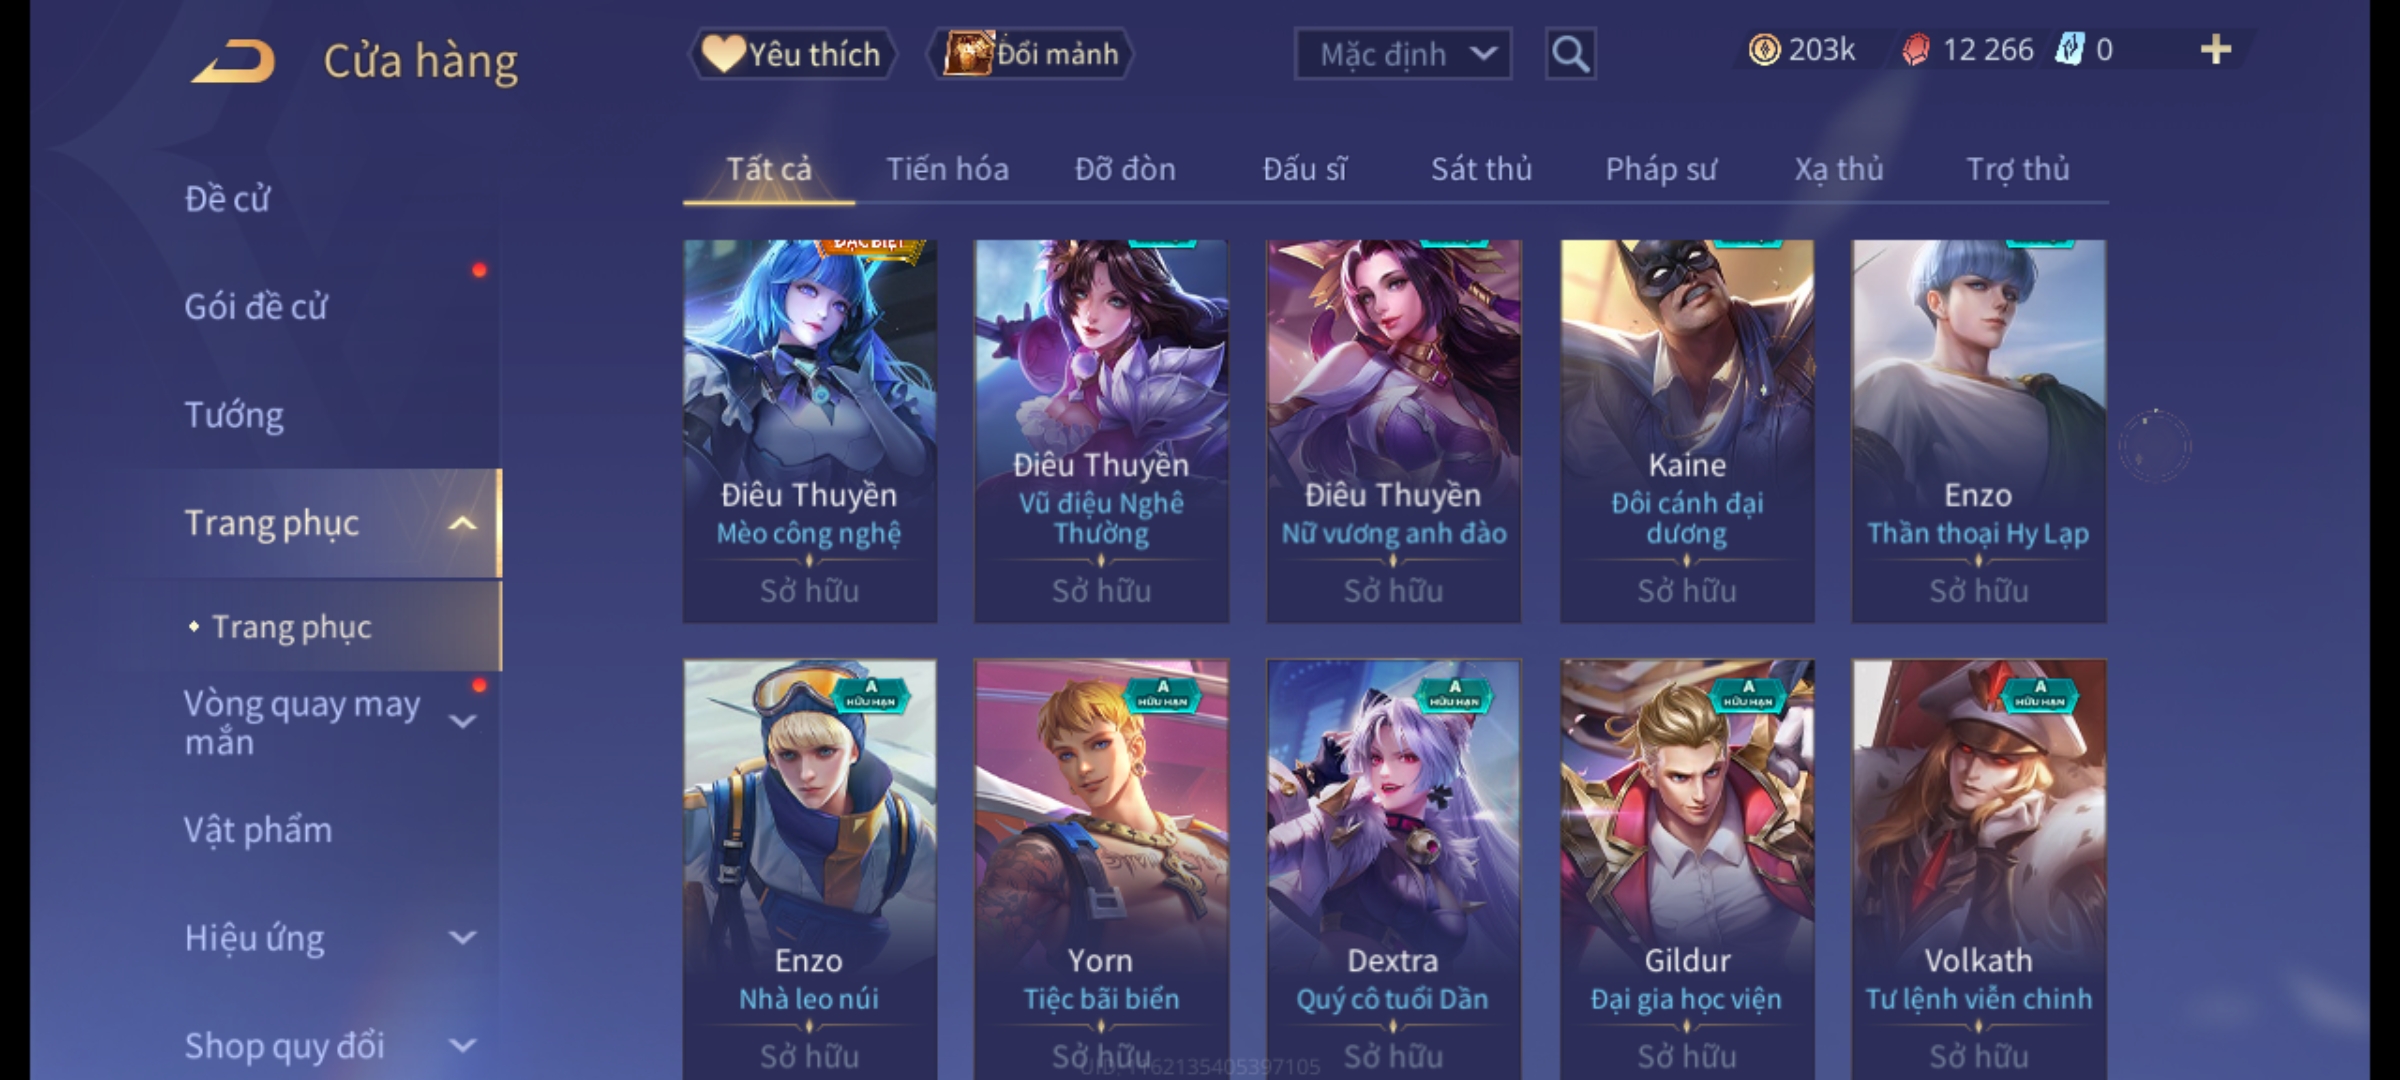Open Đổi mảnh chest icon

click(1030, 53)
